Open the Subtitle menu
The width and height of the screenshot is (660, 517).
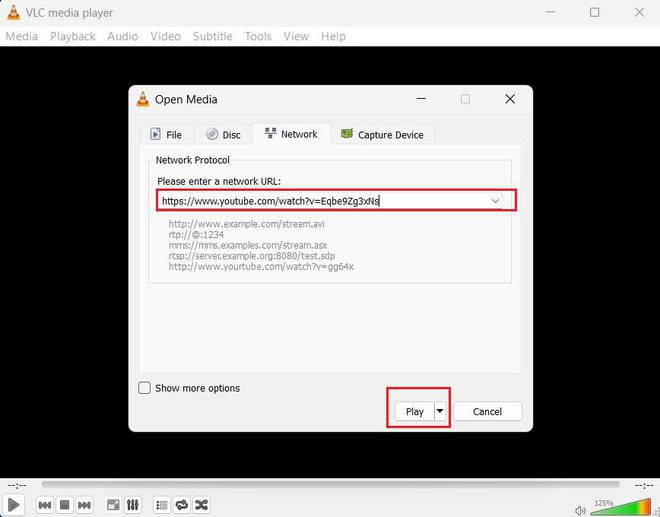coord(213,36)
